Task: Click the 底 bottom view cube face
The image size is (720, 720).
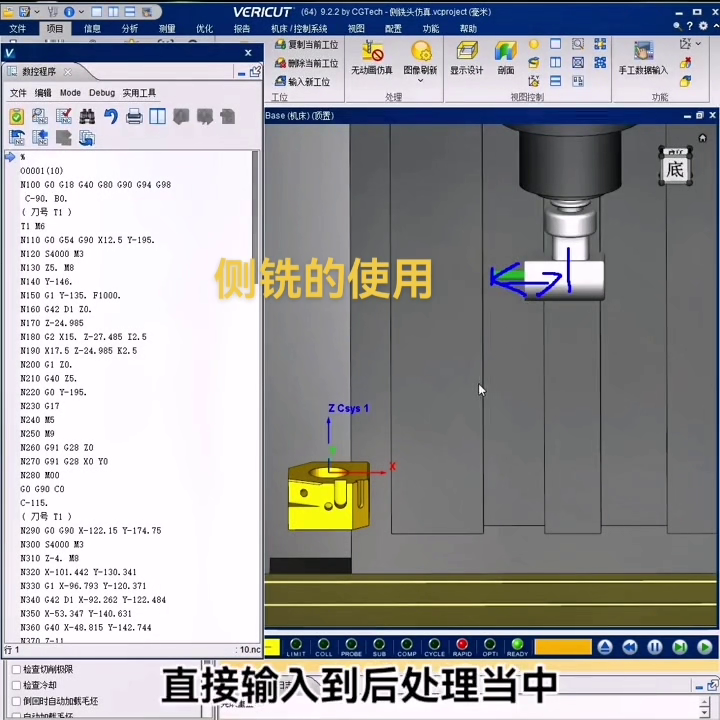Action: (675, 168)
